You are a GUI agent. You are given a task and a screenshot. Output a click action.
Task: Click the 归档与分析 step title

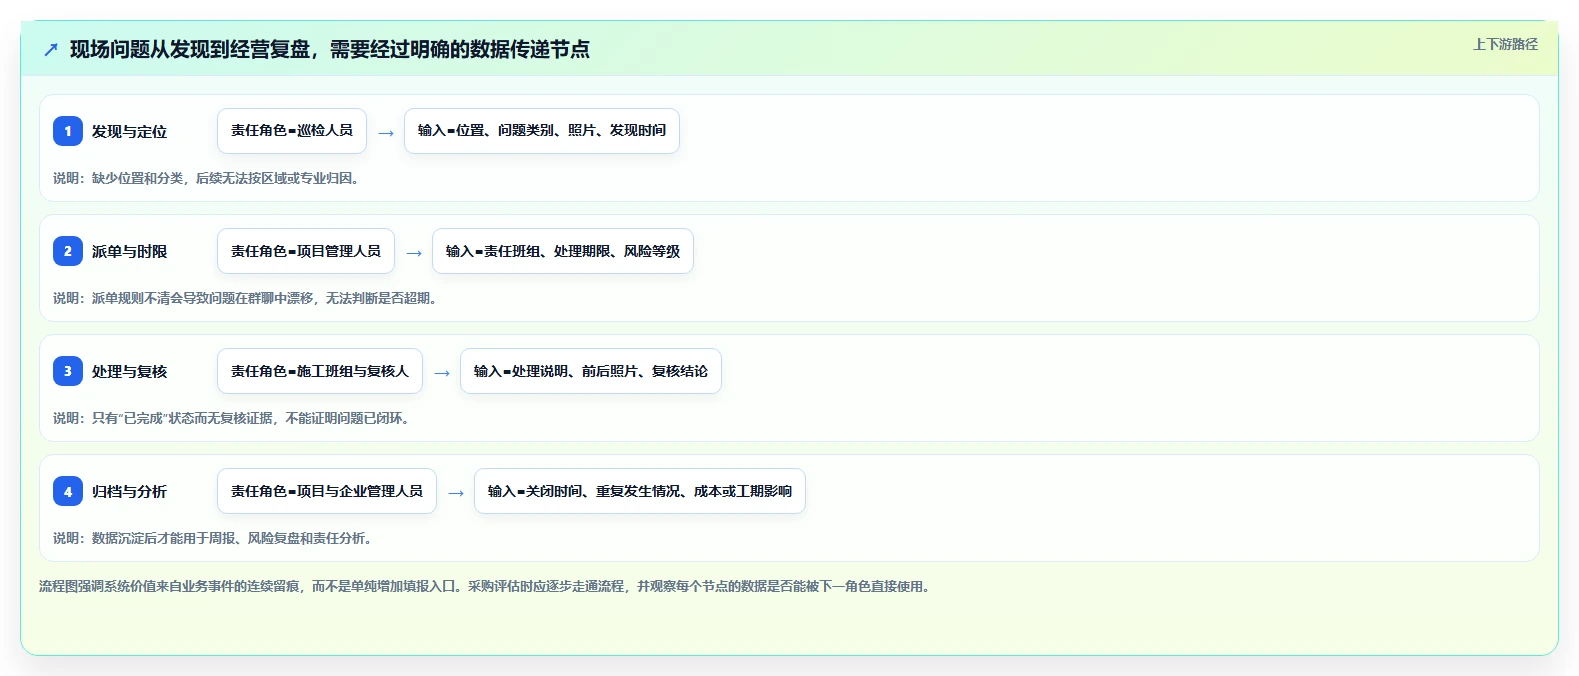(x=130, y=491)
